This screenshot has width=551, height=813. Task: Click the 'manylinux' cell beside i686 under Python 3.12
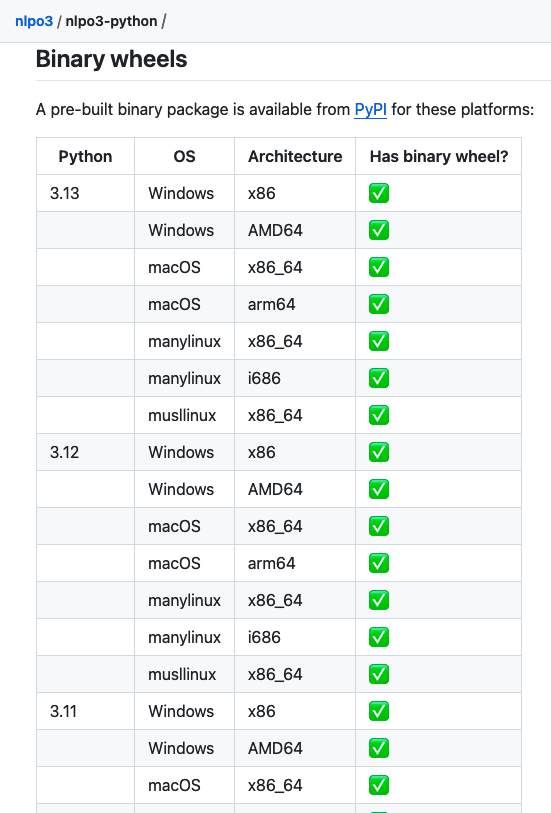click(x=185, y=637)
